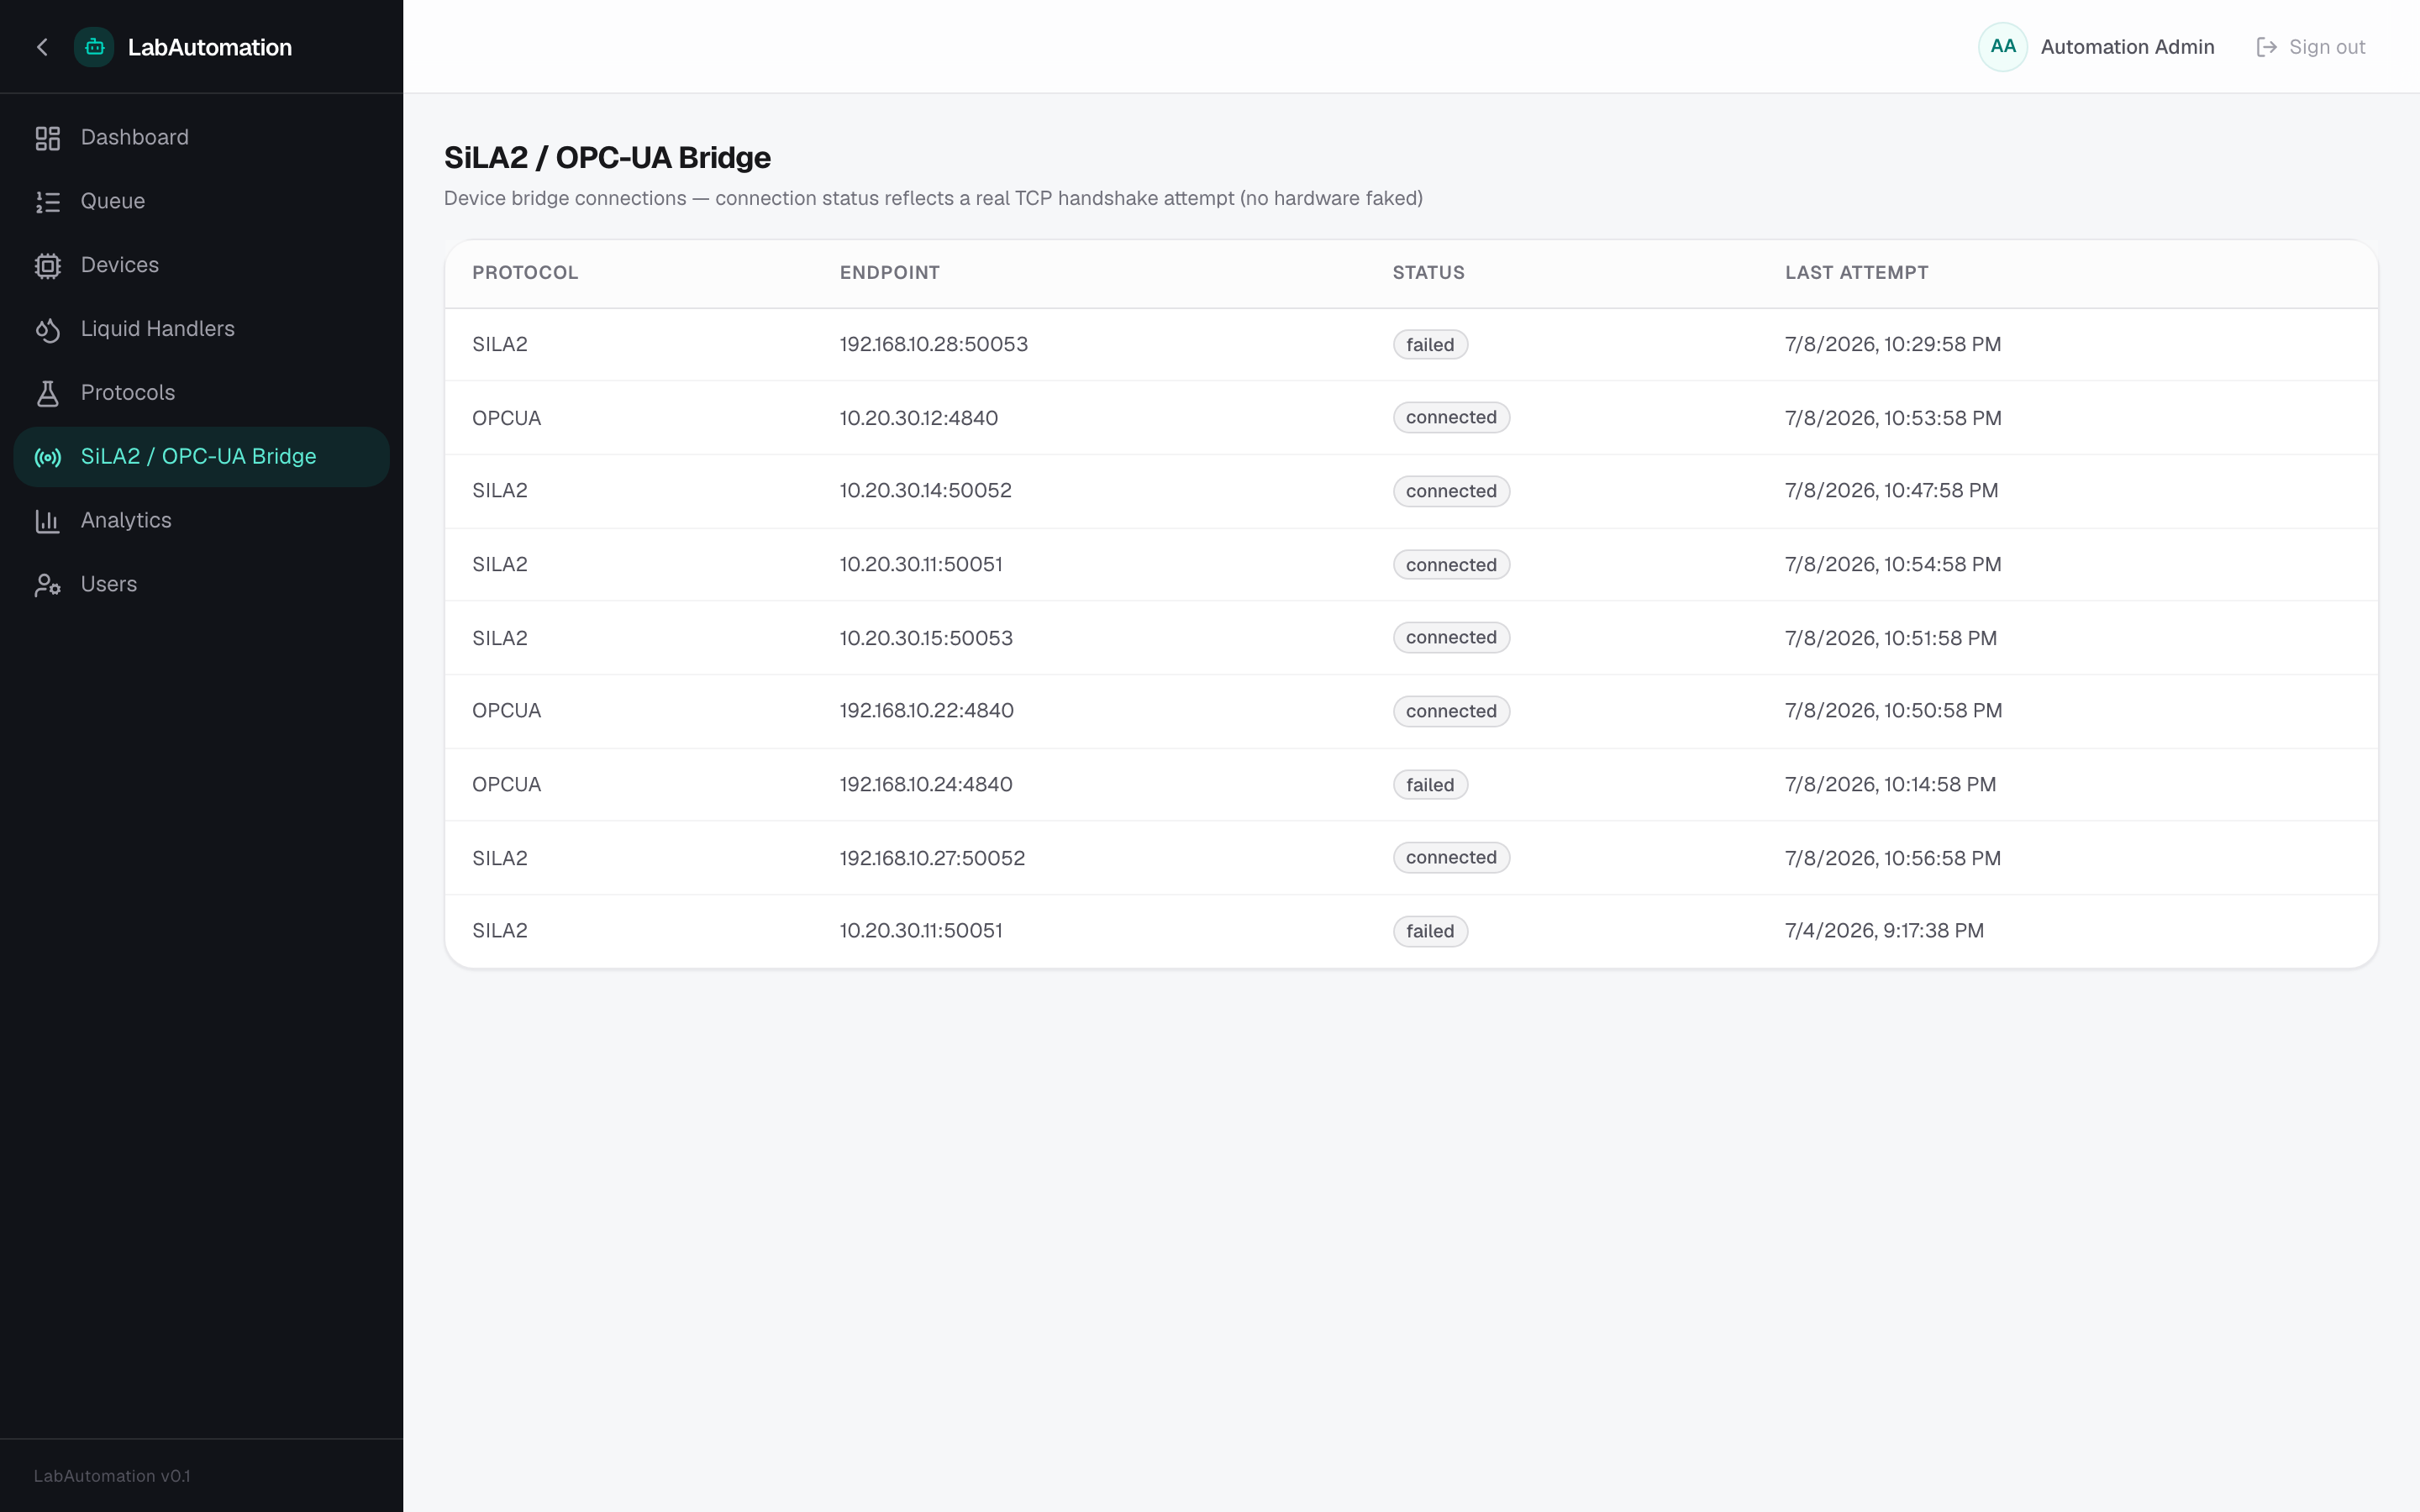Click the Dashboard grid icon
This screenshot has width=2420, height=1512.
[47, 138]
